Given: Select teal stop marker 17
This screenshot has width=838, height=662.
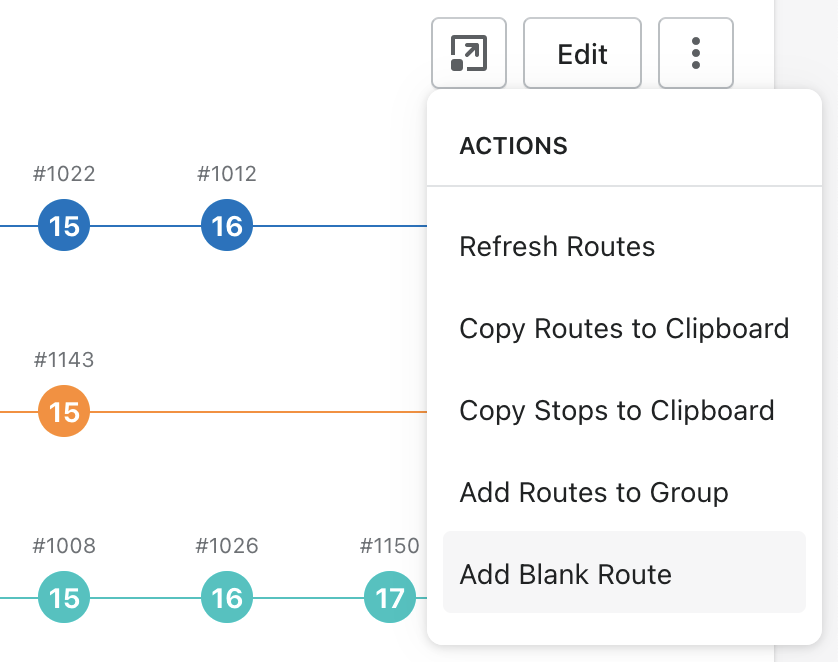Looking at the screenshot, I should 389,598.
